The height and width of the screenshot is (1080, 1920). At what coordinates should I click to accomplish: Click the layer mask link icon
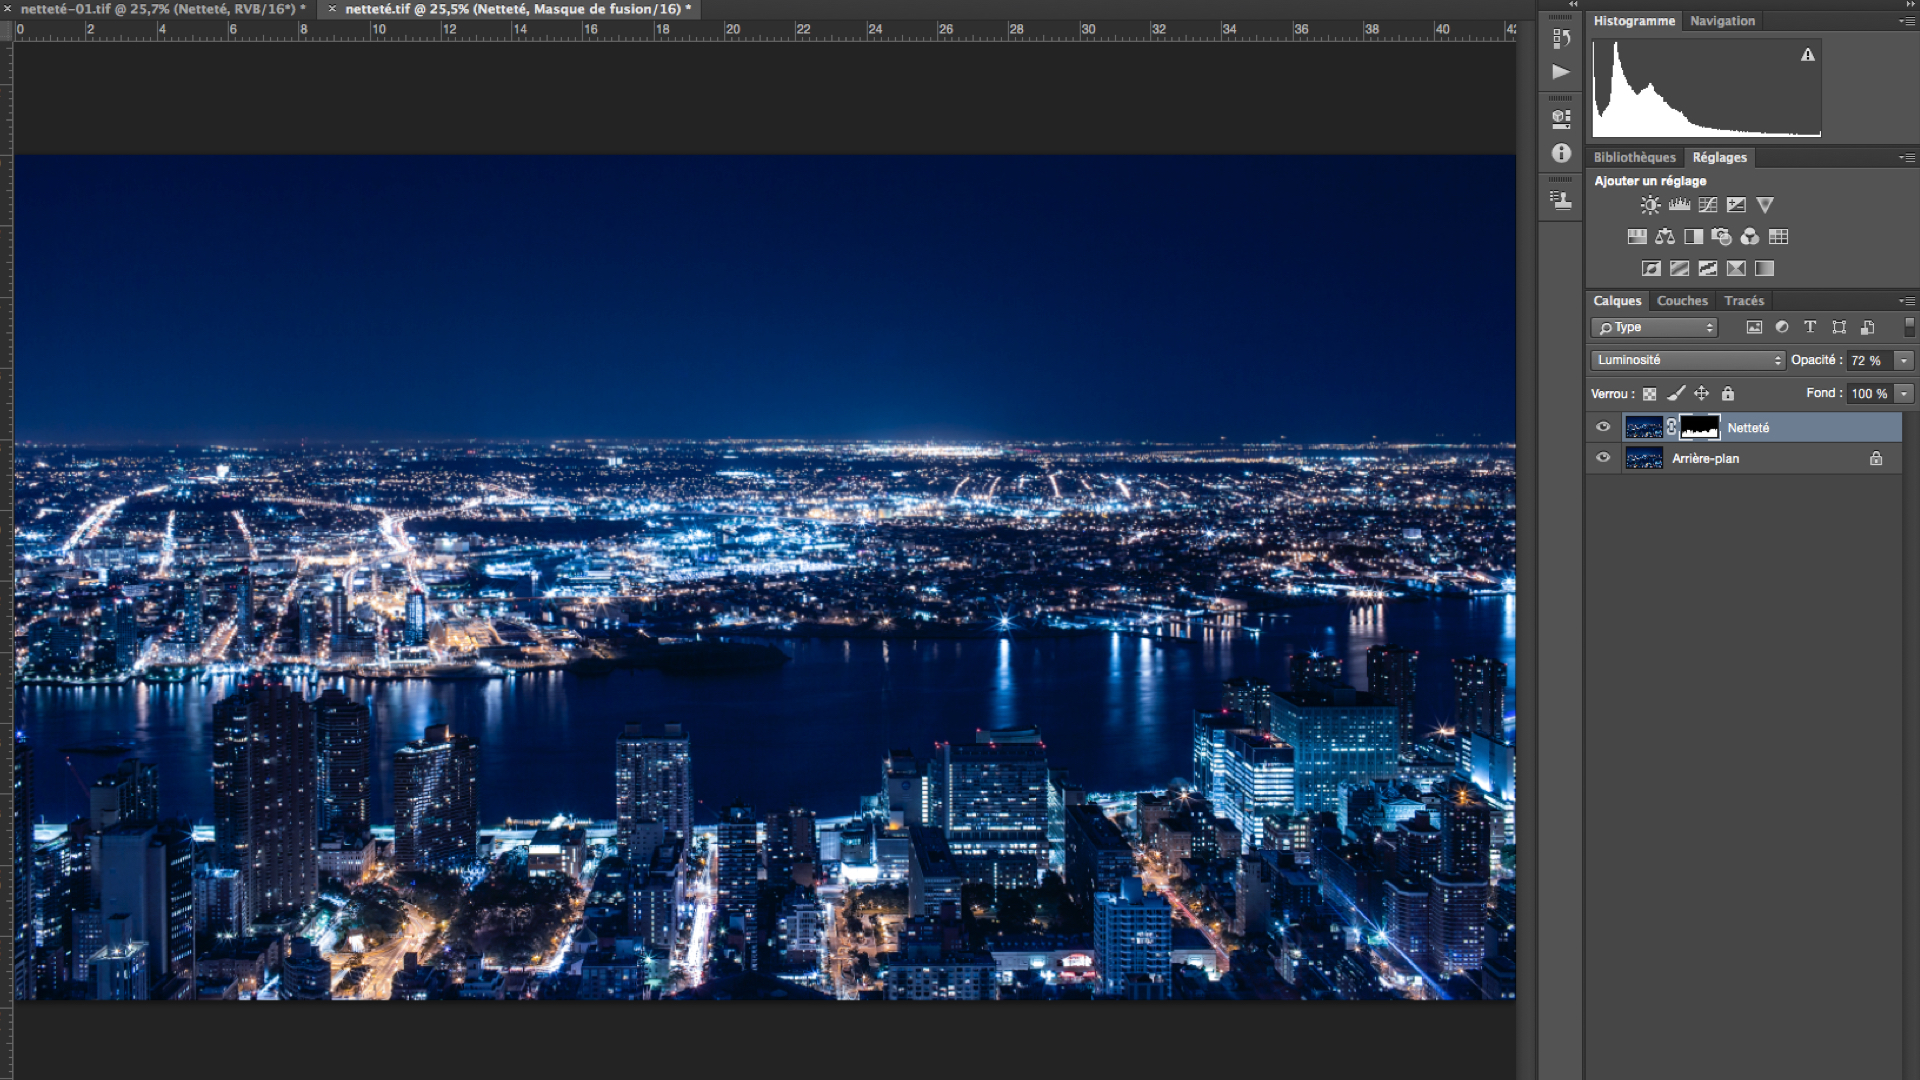(x=1671, y=427)
